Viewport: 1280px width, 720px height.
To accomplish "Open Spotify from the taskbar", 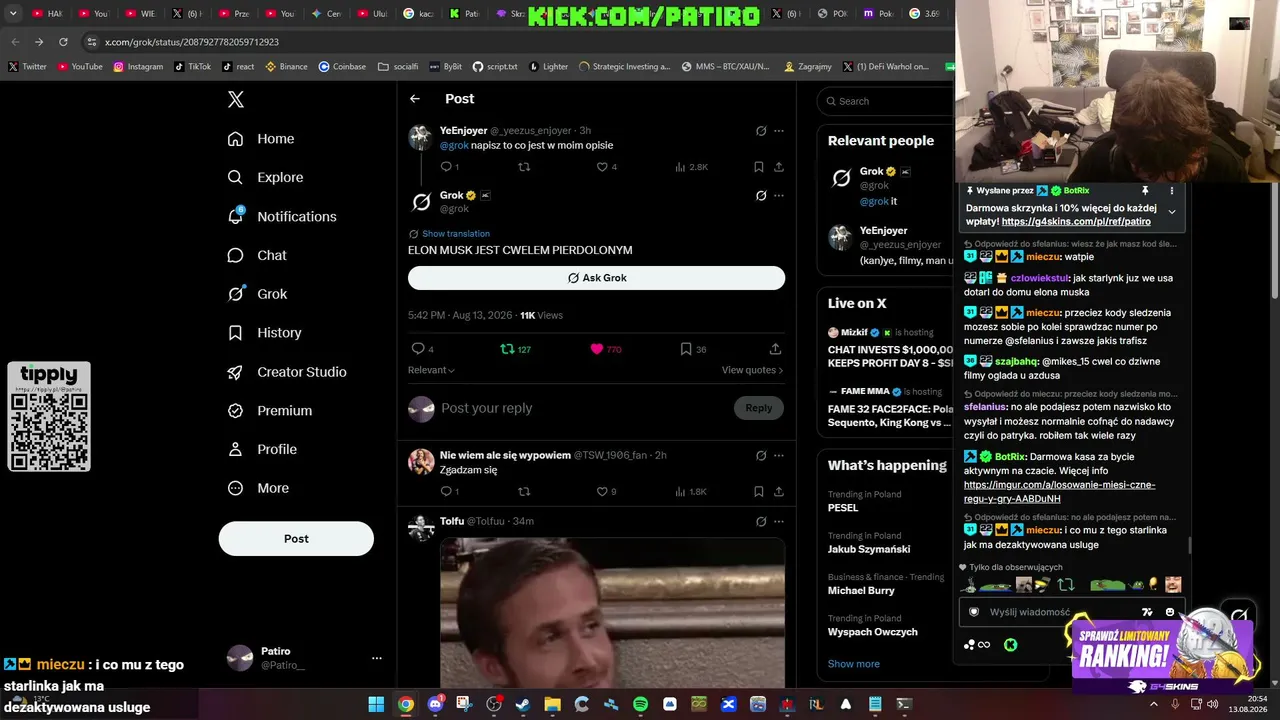I will click(640, 704).
